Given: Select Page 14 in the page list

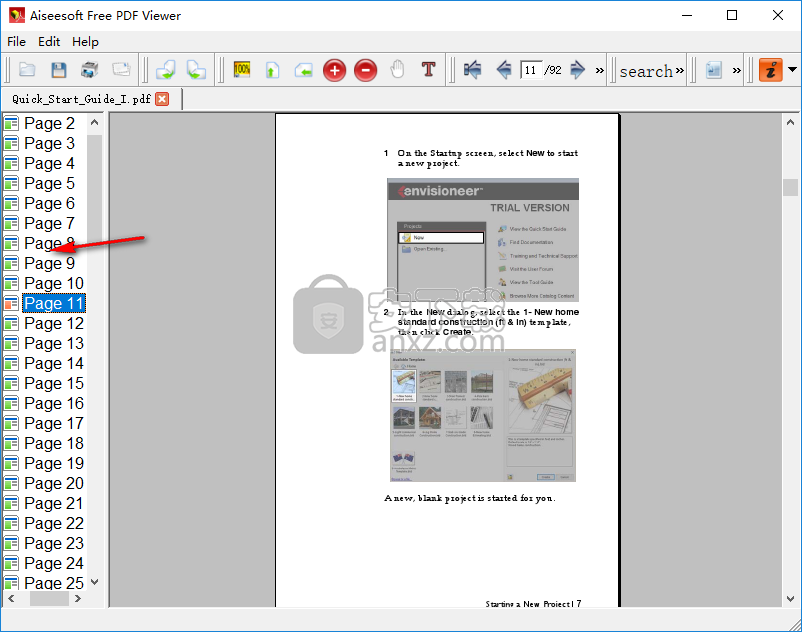Looking at the screenshot, I should (54, 363).
